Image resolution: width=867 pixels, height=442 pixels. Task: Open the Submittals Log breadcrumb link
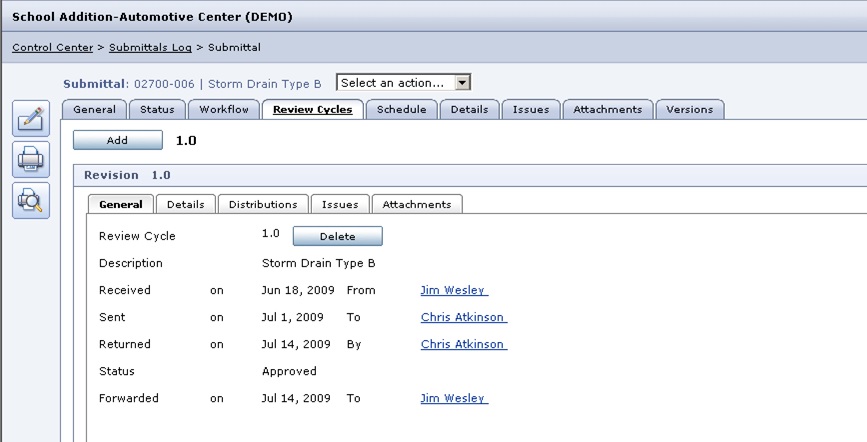coord(150,47)
